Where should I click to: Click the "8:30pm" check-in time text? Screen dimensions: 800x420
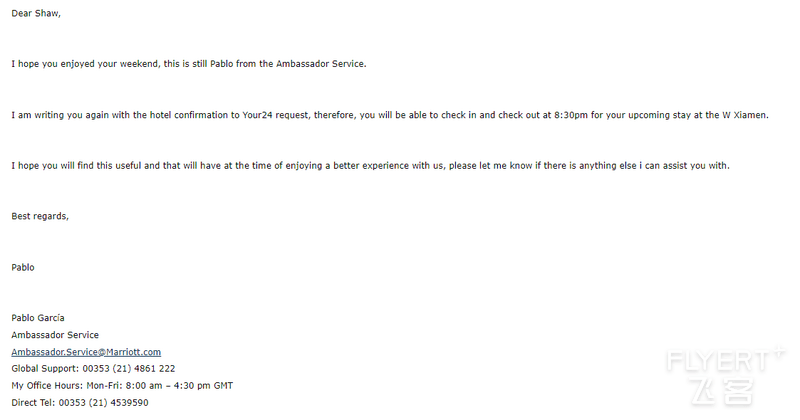[571, 115]
